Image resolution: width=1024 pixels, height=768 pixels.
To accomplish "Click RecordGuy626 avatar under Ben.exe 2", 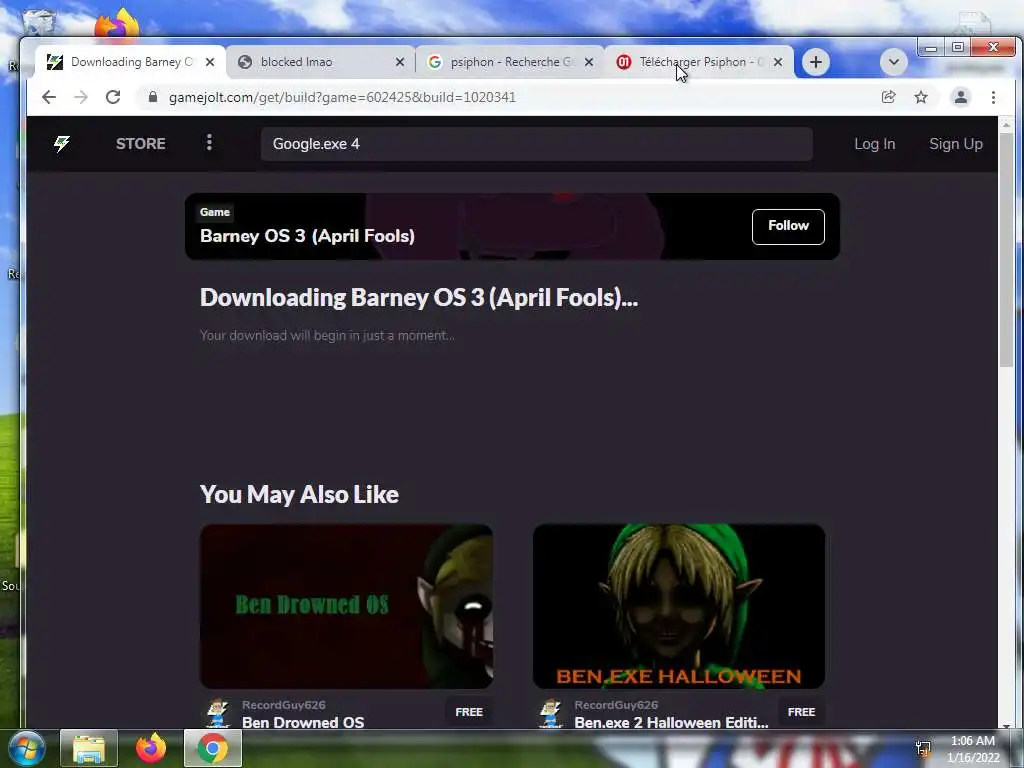I will [x=551, y=713].
